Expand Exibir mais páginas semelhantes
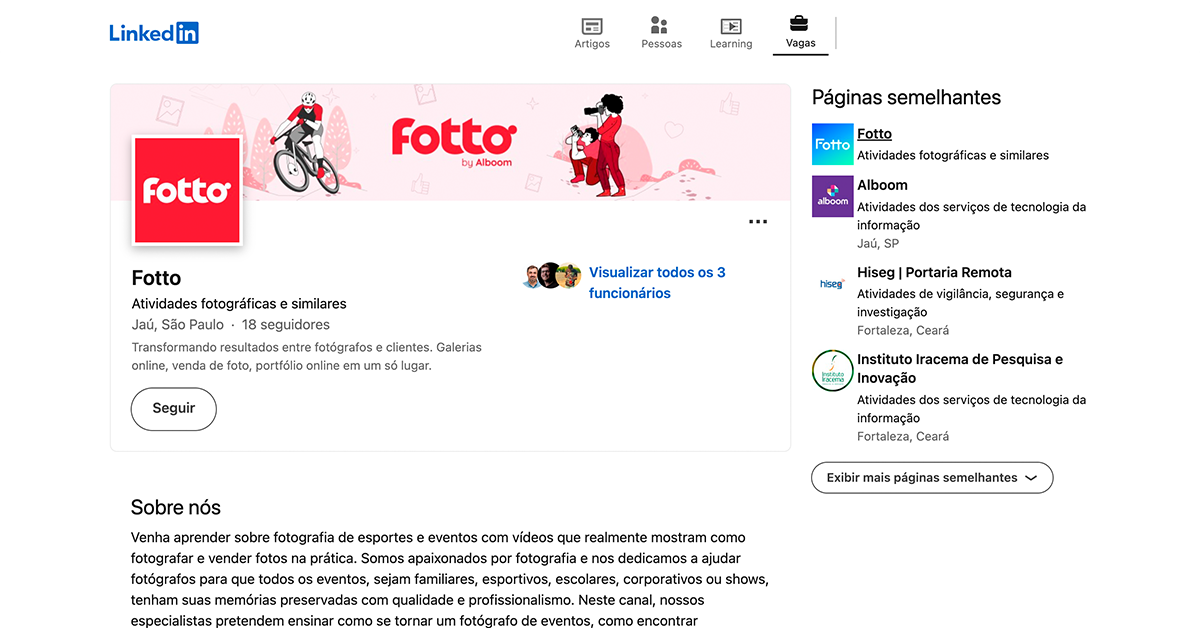 coord(921,478)
